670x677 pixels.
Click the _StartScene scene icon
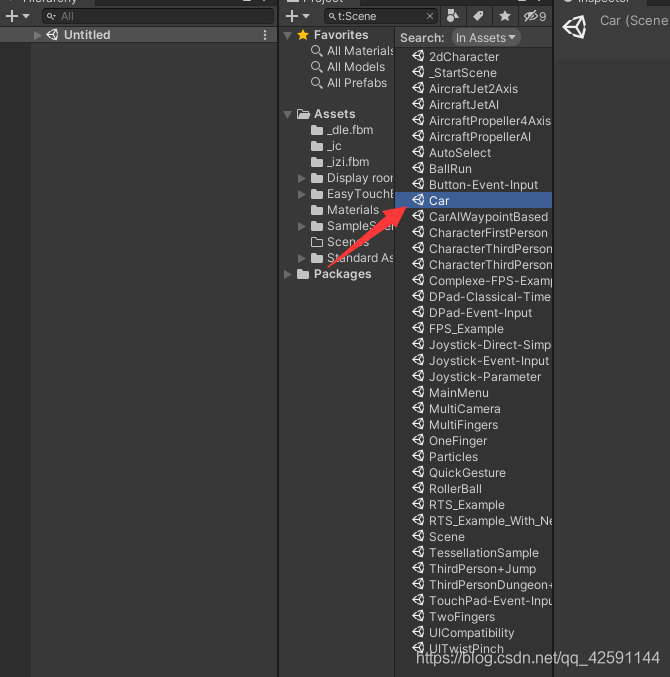click(418, 72)
